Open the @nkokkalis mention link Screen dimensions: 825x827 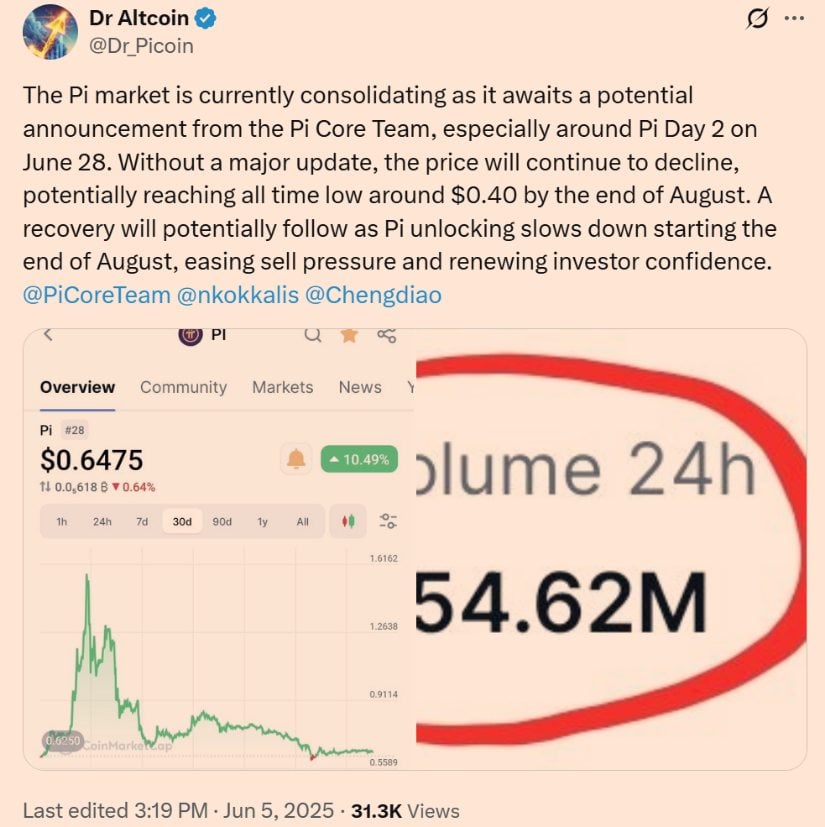pos(238,295)
